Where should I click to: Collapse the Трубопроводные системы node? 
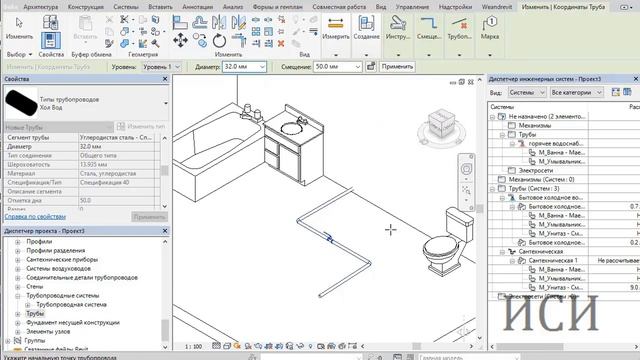[x=18, y=296]
